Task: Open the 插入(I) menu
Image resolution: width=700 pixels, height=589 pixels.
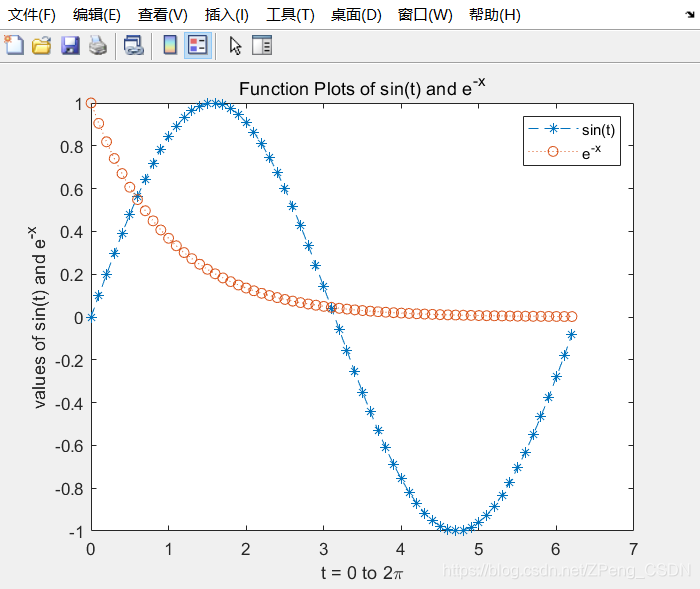Action: pyautogui.click(x=227, y=15)
